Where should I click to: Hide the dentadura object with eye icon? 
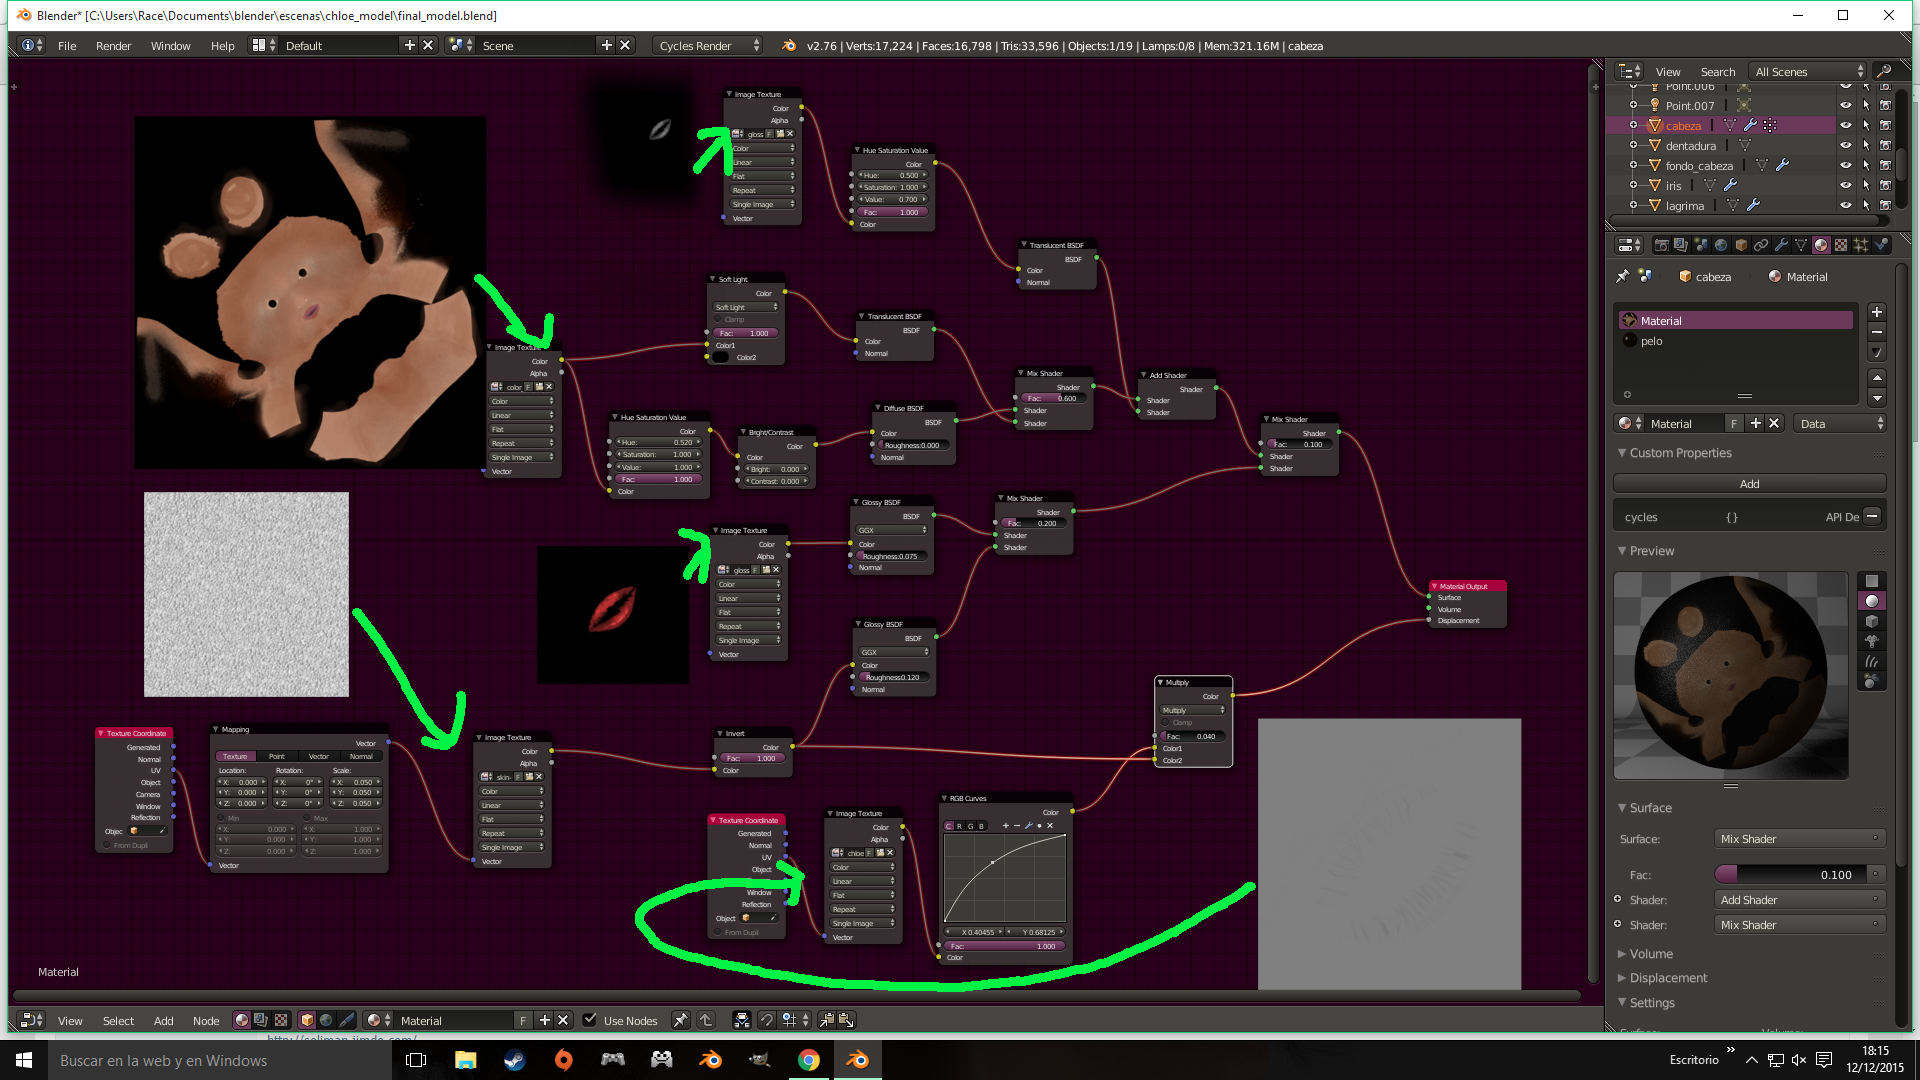point(1846,146)
